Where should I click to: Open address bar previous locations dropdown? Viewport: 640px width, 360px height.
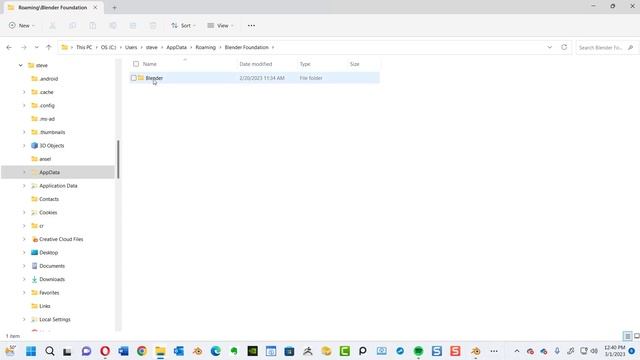[x=550, y=47]
